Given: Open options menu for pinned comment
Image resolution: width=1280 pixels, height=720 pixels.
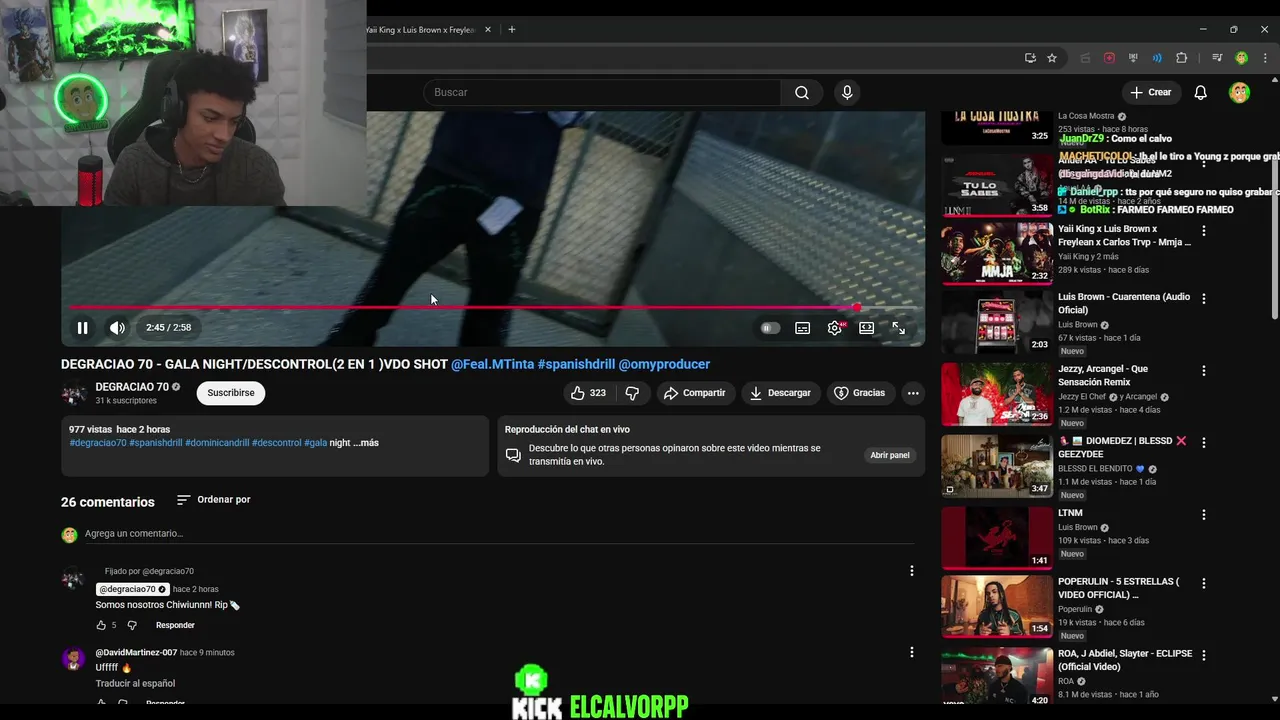Looking at the screenshot, I should pyautogui.click(x=911, y=571).
